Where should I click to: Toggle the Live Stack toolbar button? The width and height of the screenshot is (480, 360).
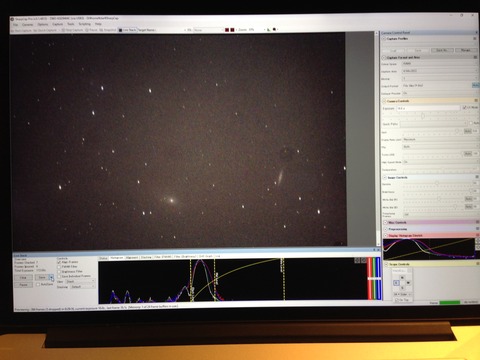point(128,30)
